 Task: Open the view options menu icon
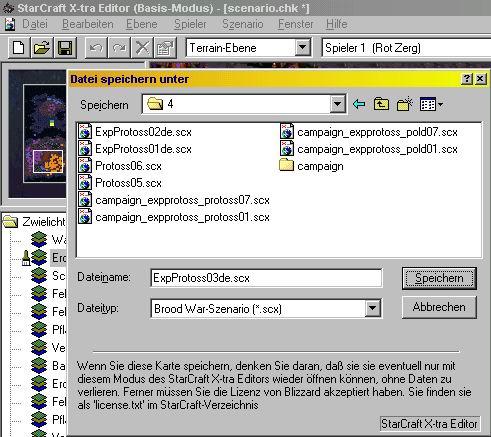[431, 104]
